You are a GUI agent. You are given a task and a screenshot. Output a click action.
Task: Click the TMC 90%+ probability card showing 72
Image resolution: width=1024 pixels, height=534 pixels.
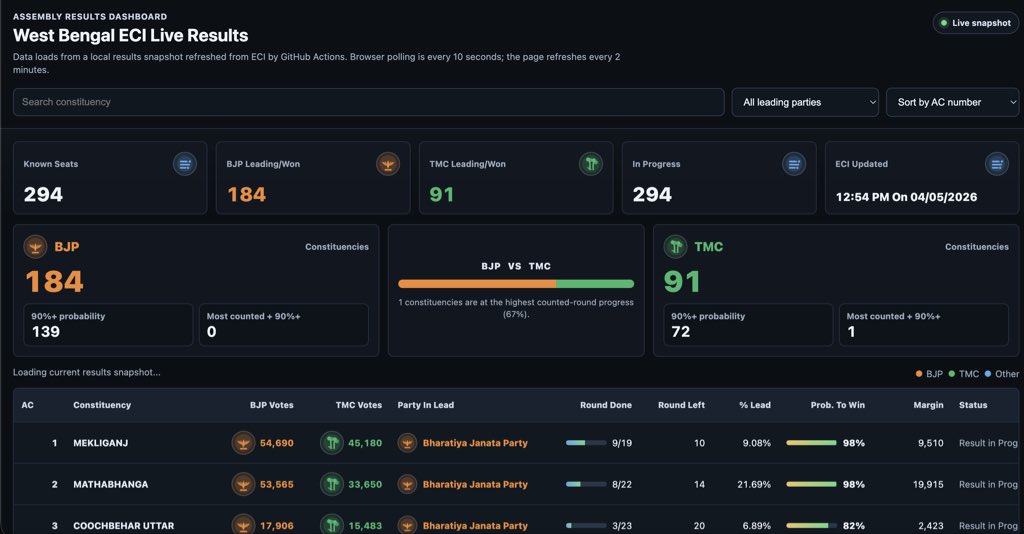[x=748, y=324]
